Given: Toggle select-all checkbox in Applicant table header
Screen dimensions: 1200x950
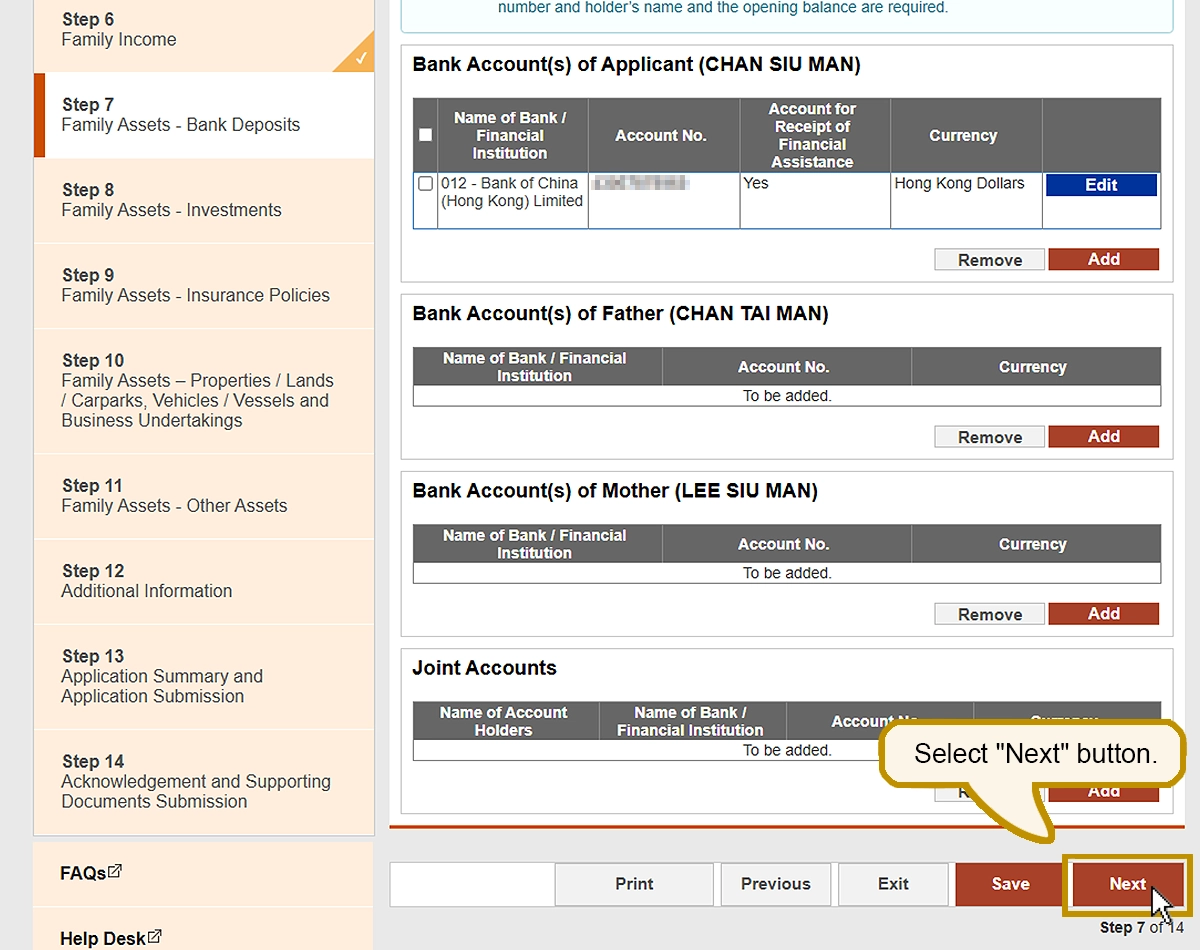Looking at the screenshot, I should pos(425,135).
